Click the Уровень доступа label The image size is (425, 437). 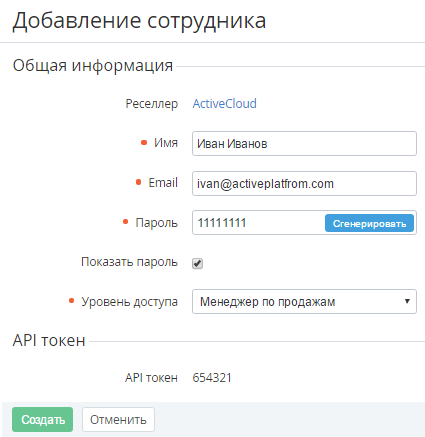click(x=130, y=302)
